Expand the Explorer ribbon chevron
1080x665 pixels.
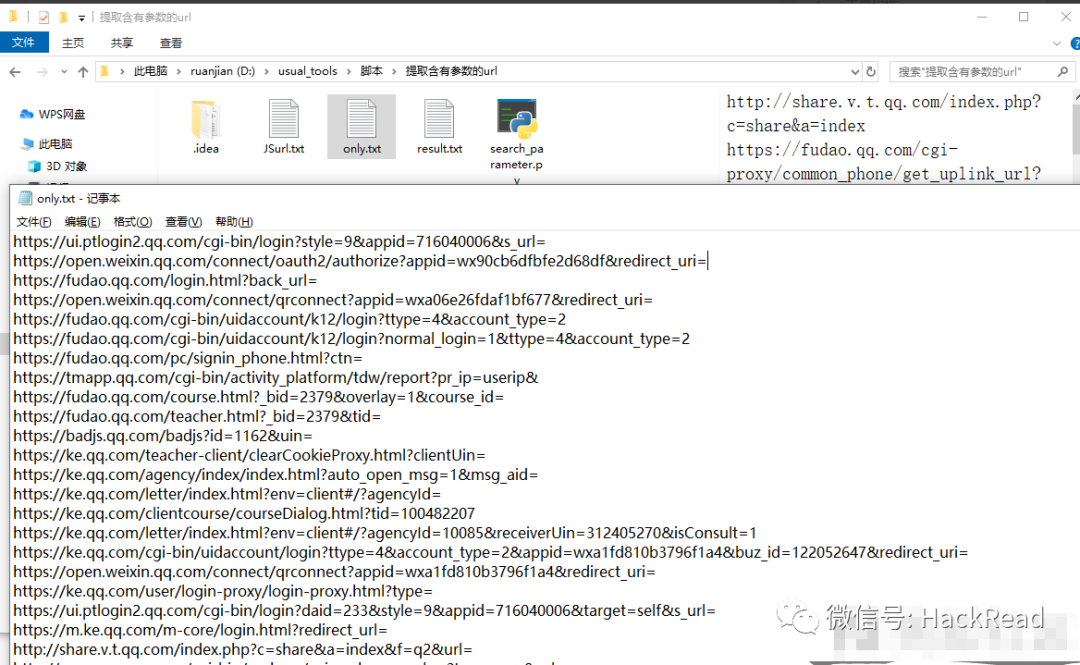pyautogui.click(x=1057, y=43)
